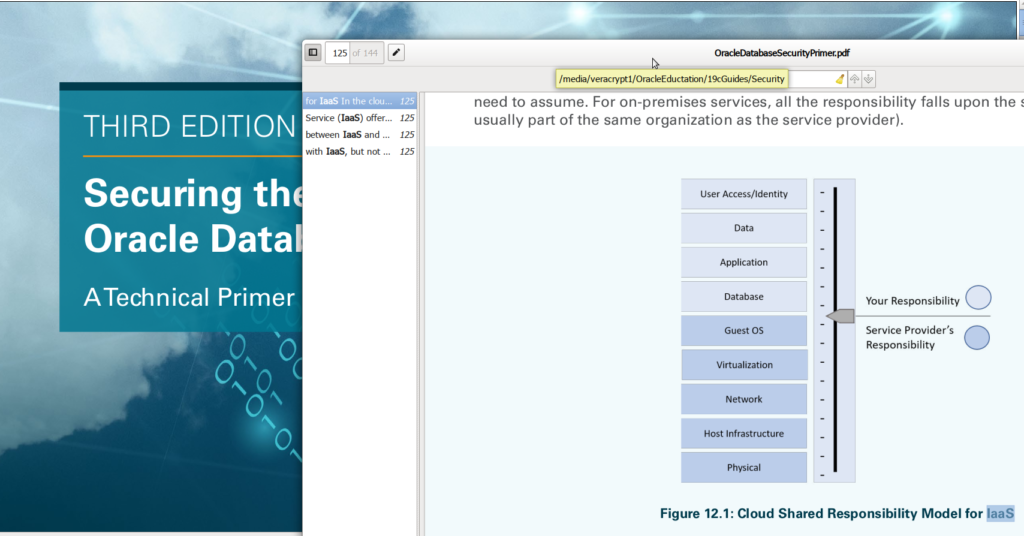The height and width of the screenshot is (536, 1024).
Task: Go to previous search result arrow
Action: (x=854, y=79)
